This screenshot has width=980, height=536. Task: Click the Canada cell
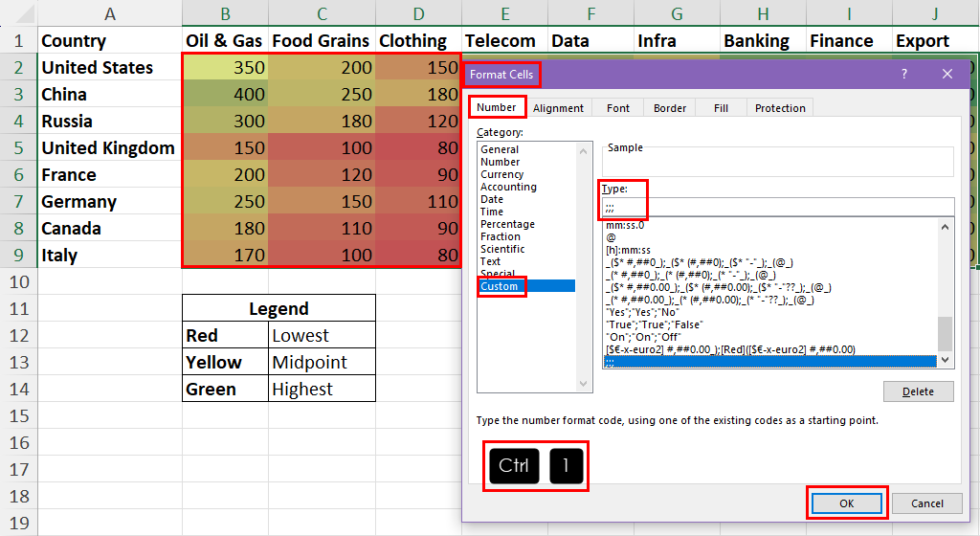coord(109,229)
